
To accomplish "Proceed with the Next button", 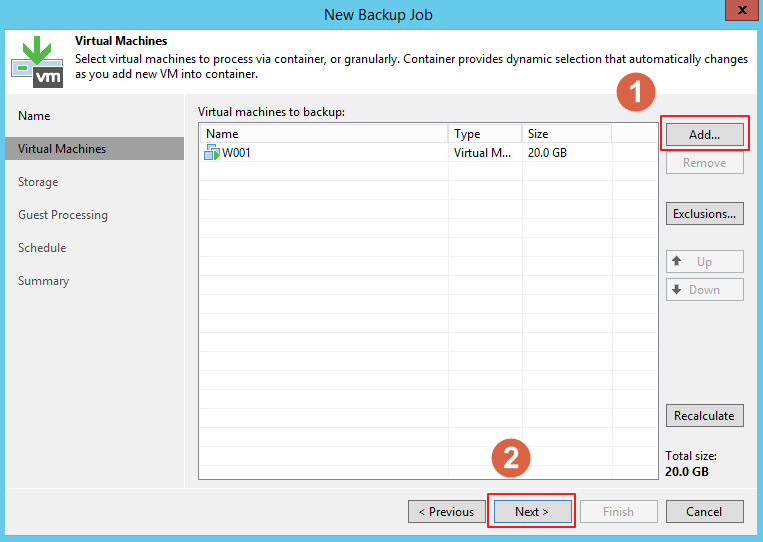I will click(x=532, y=512).
